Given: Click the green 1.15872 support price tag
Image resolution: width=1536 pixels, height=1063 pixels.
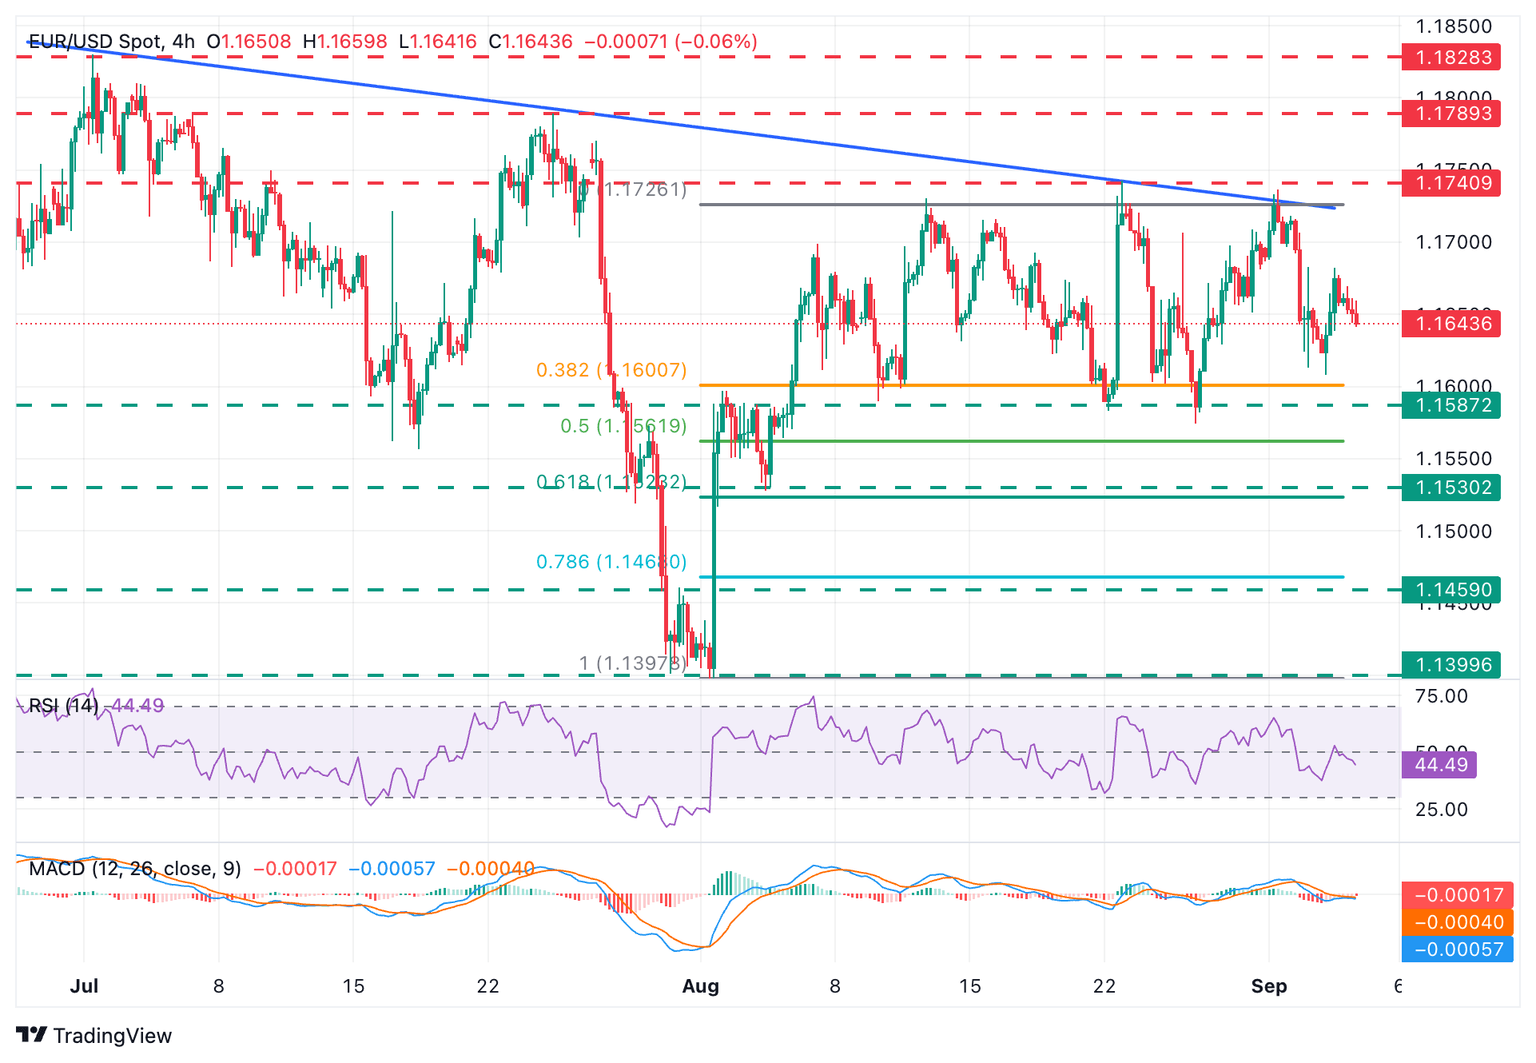Looking at the screenshot, I should (x=1451, y=405).
